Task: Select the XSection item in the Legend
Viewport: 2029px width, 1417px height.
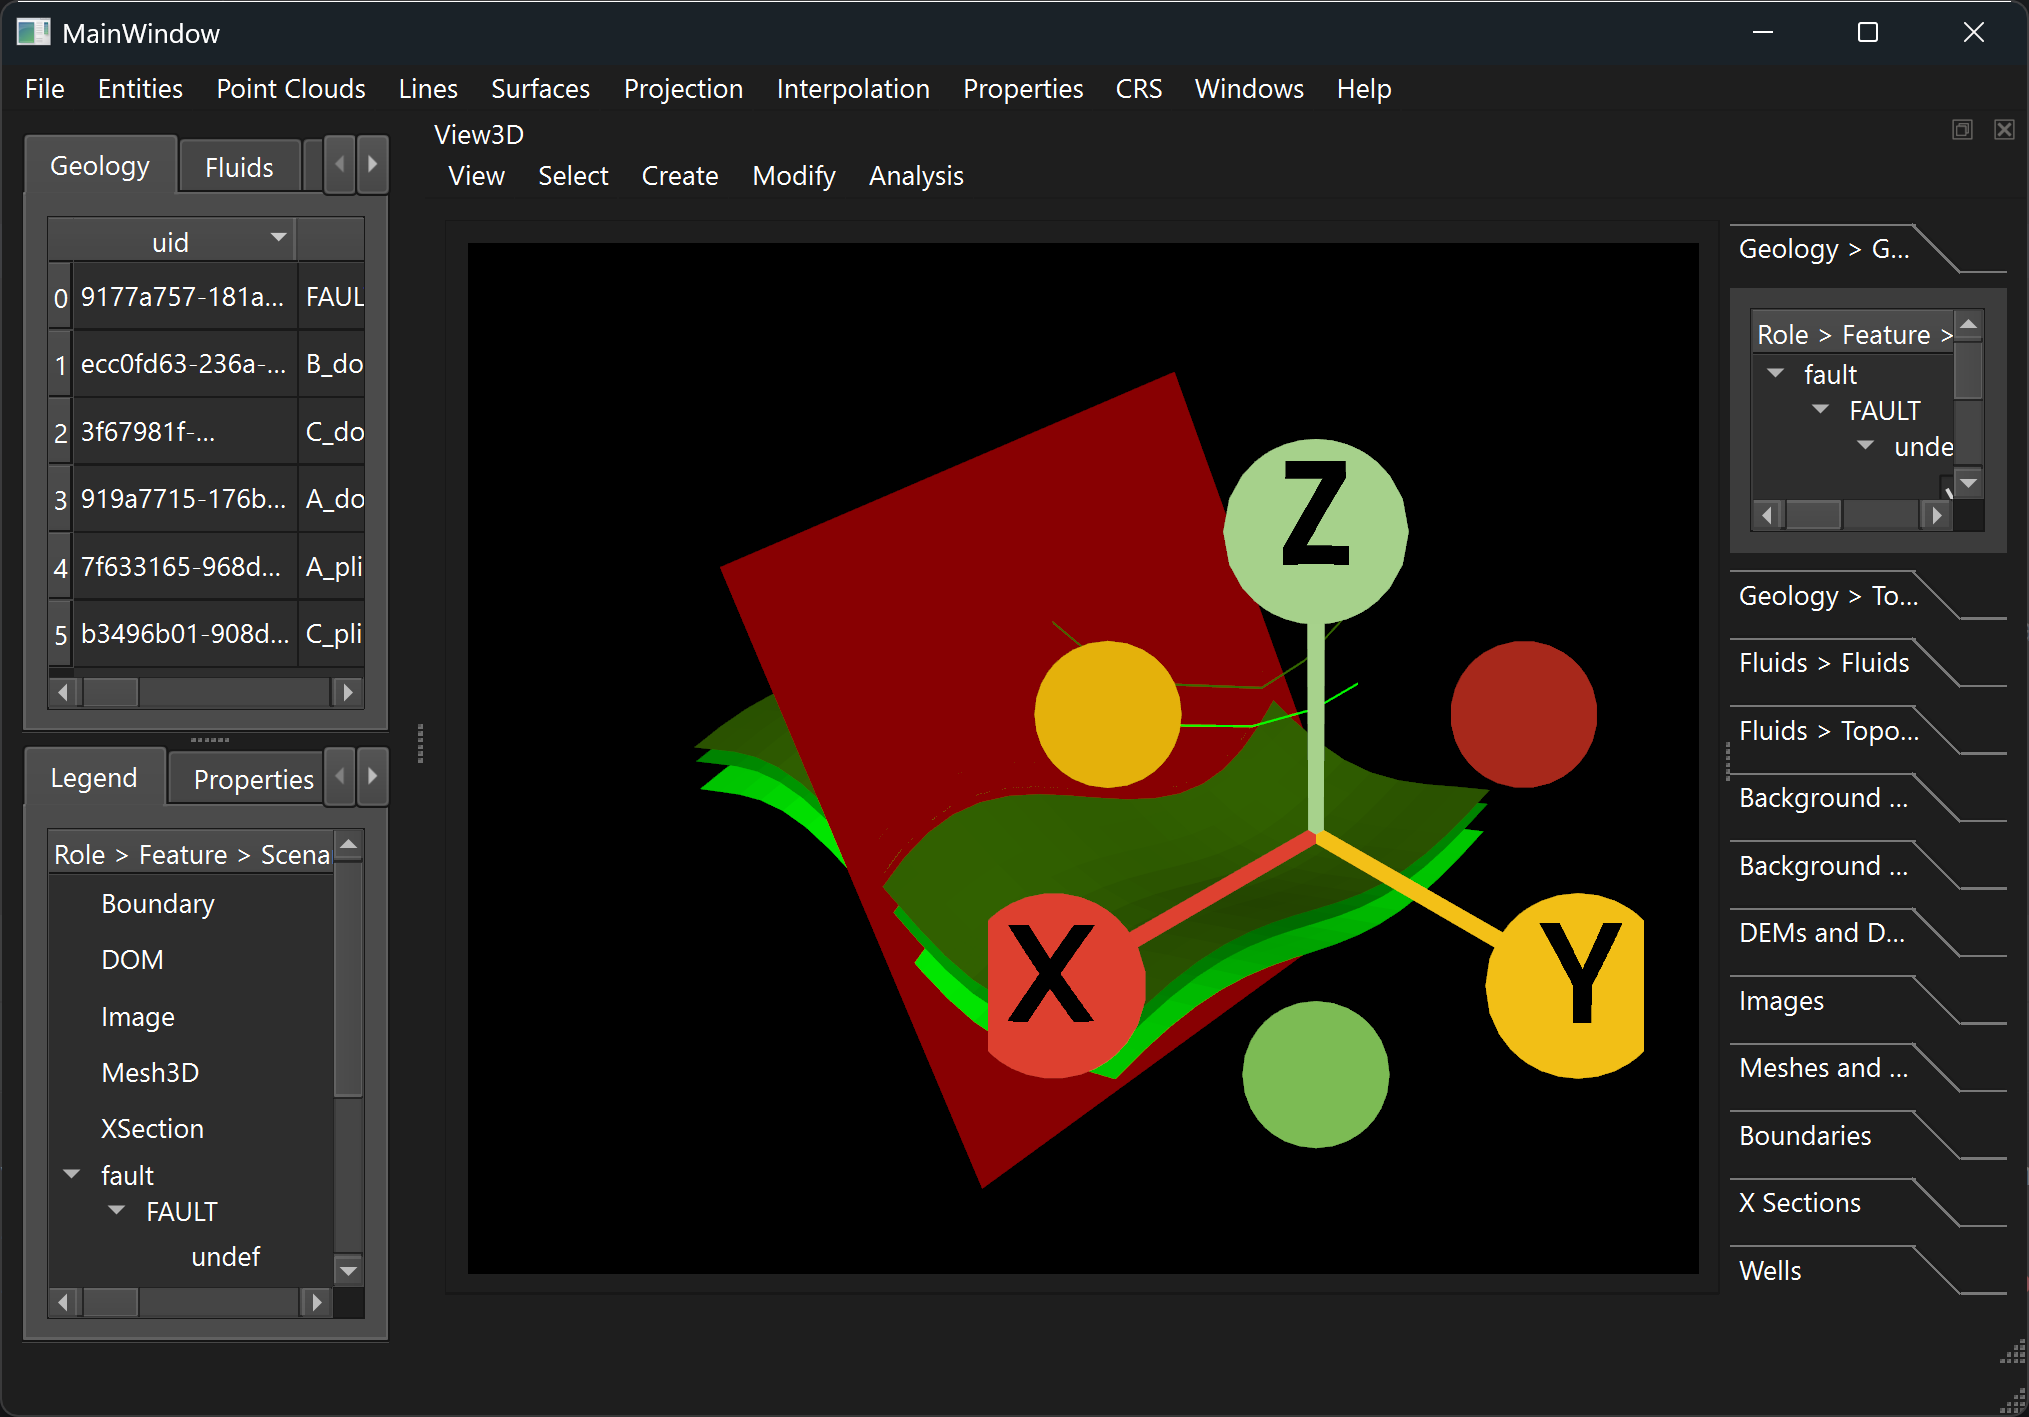Action: (152, 1129)
